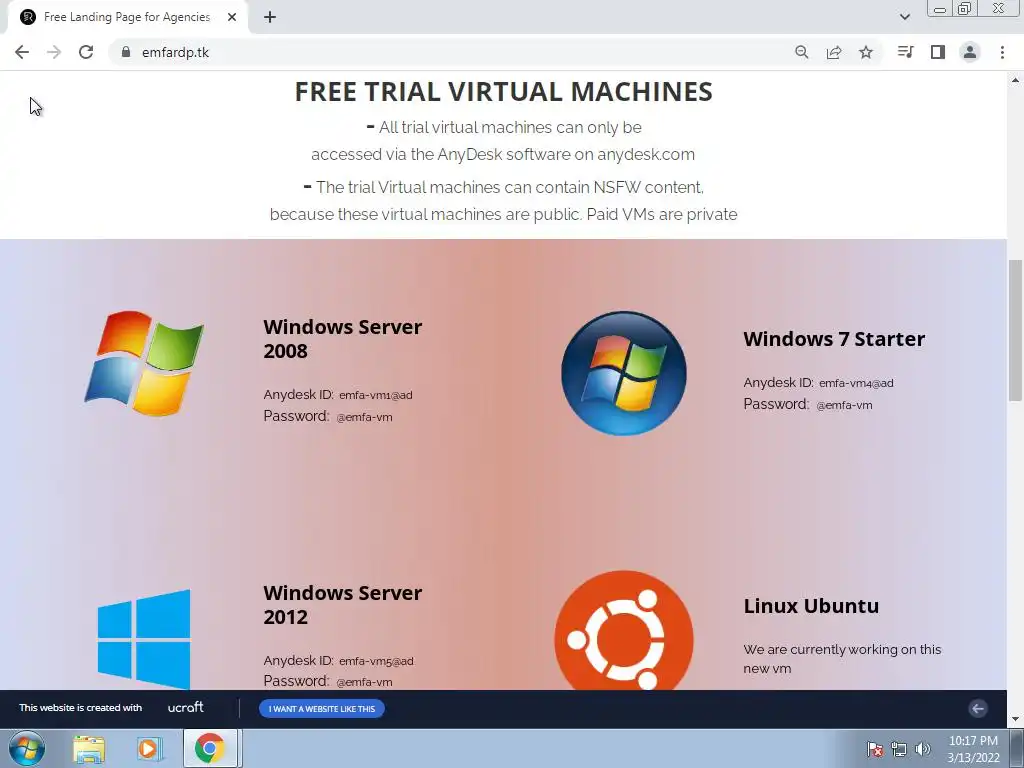Click the Show desktop strip
The image size is (1024, 768).
click(x=1017, y=749)
